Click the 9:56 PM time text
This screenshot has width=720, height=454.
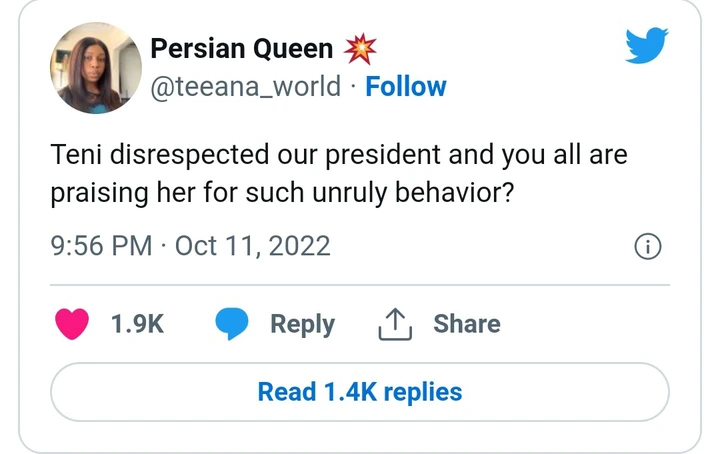click(101, 246)
